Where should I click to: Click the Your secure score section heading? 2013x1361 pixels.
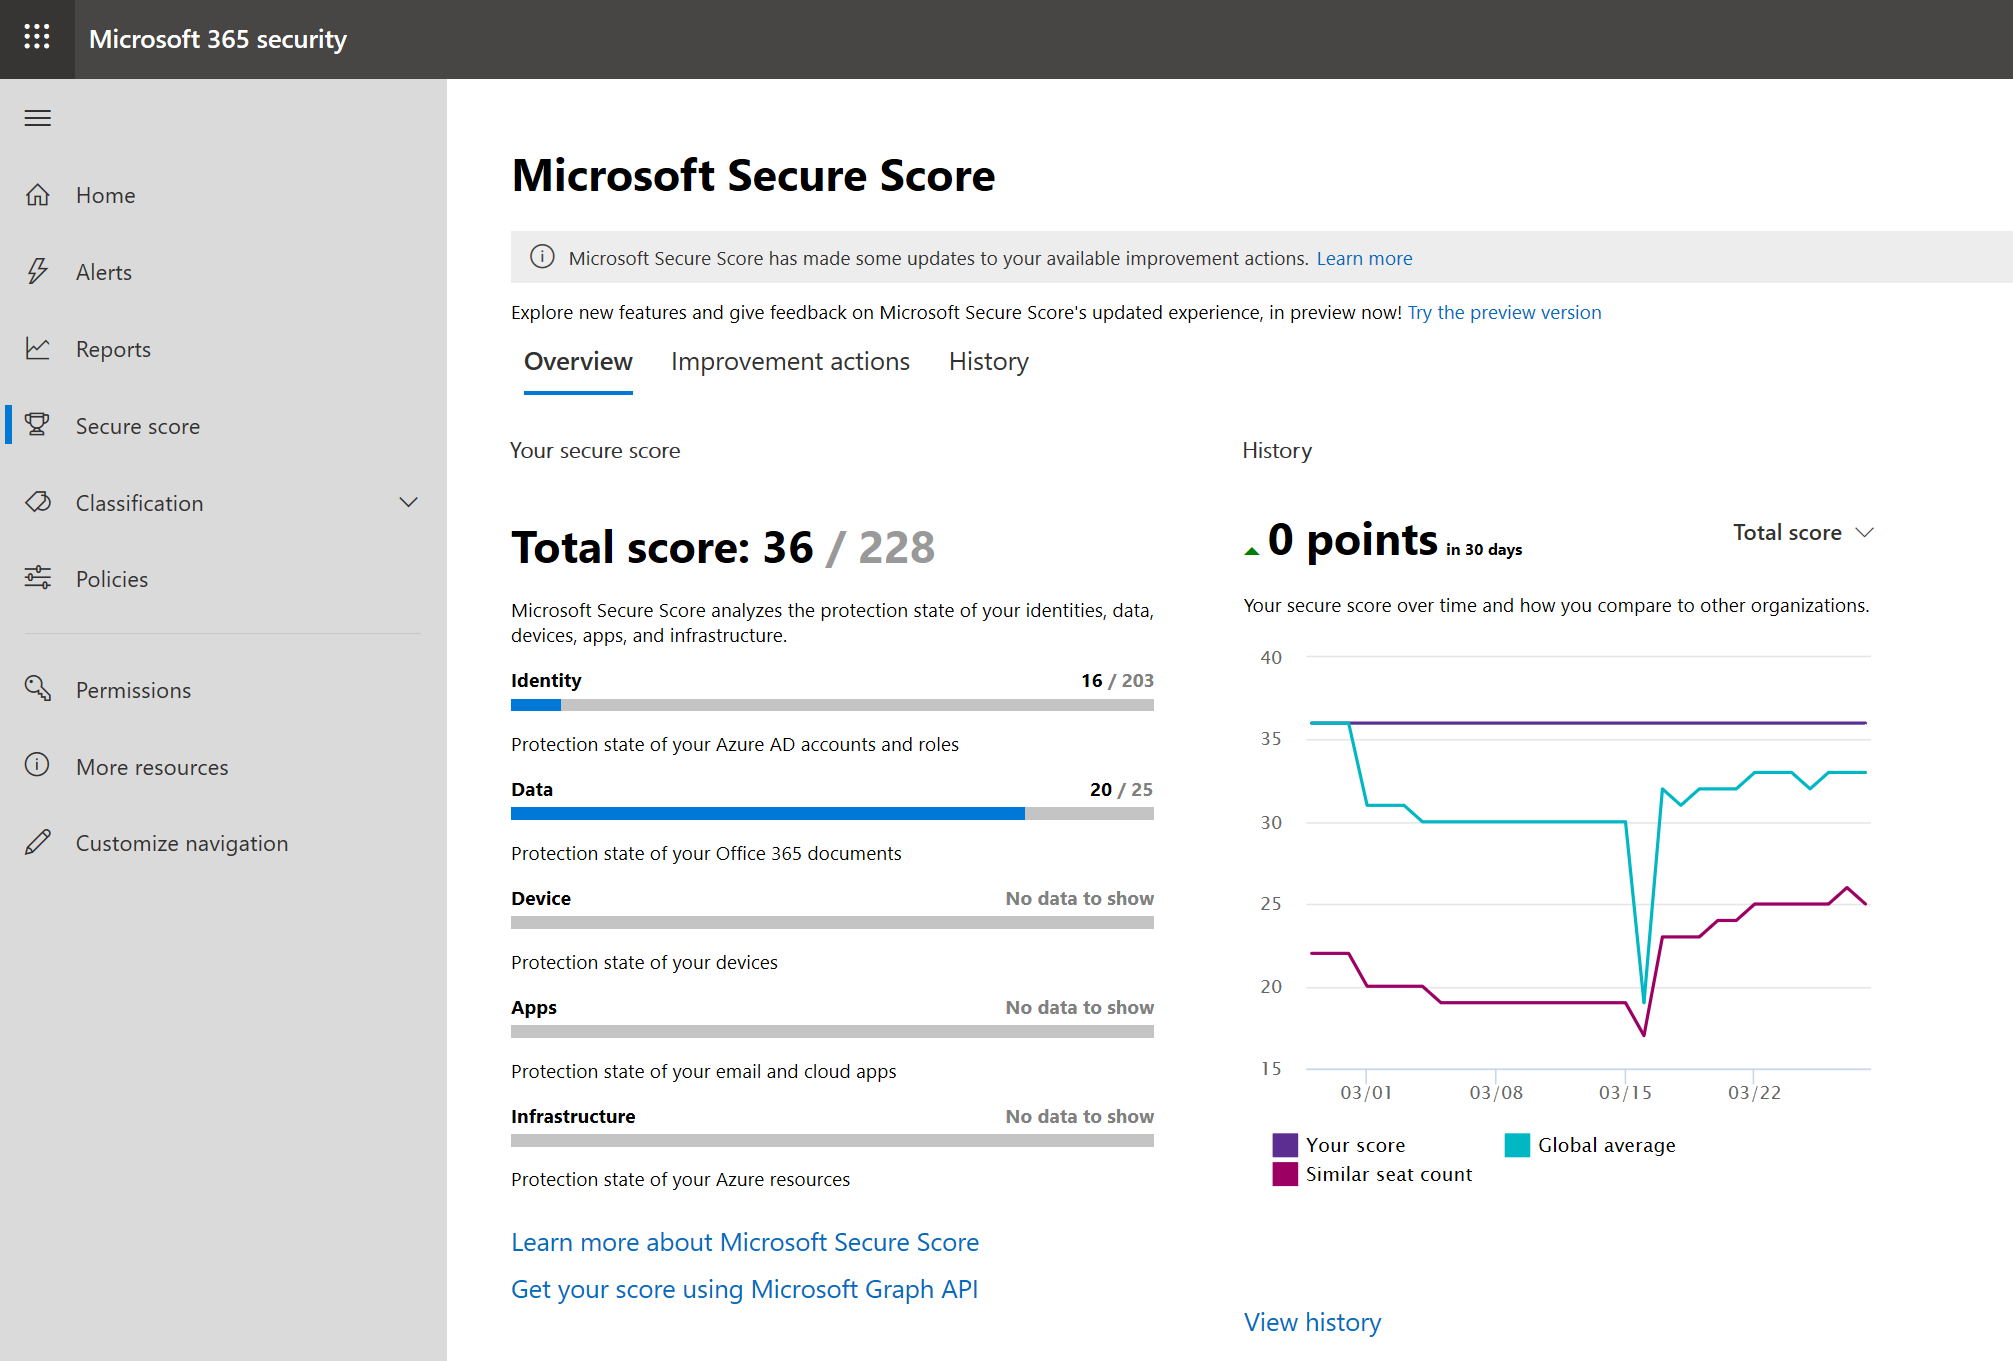click(595, 450)
